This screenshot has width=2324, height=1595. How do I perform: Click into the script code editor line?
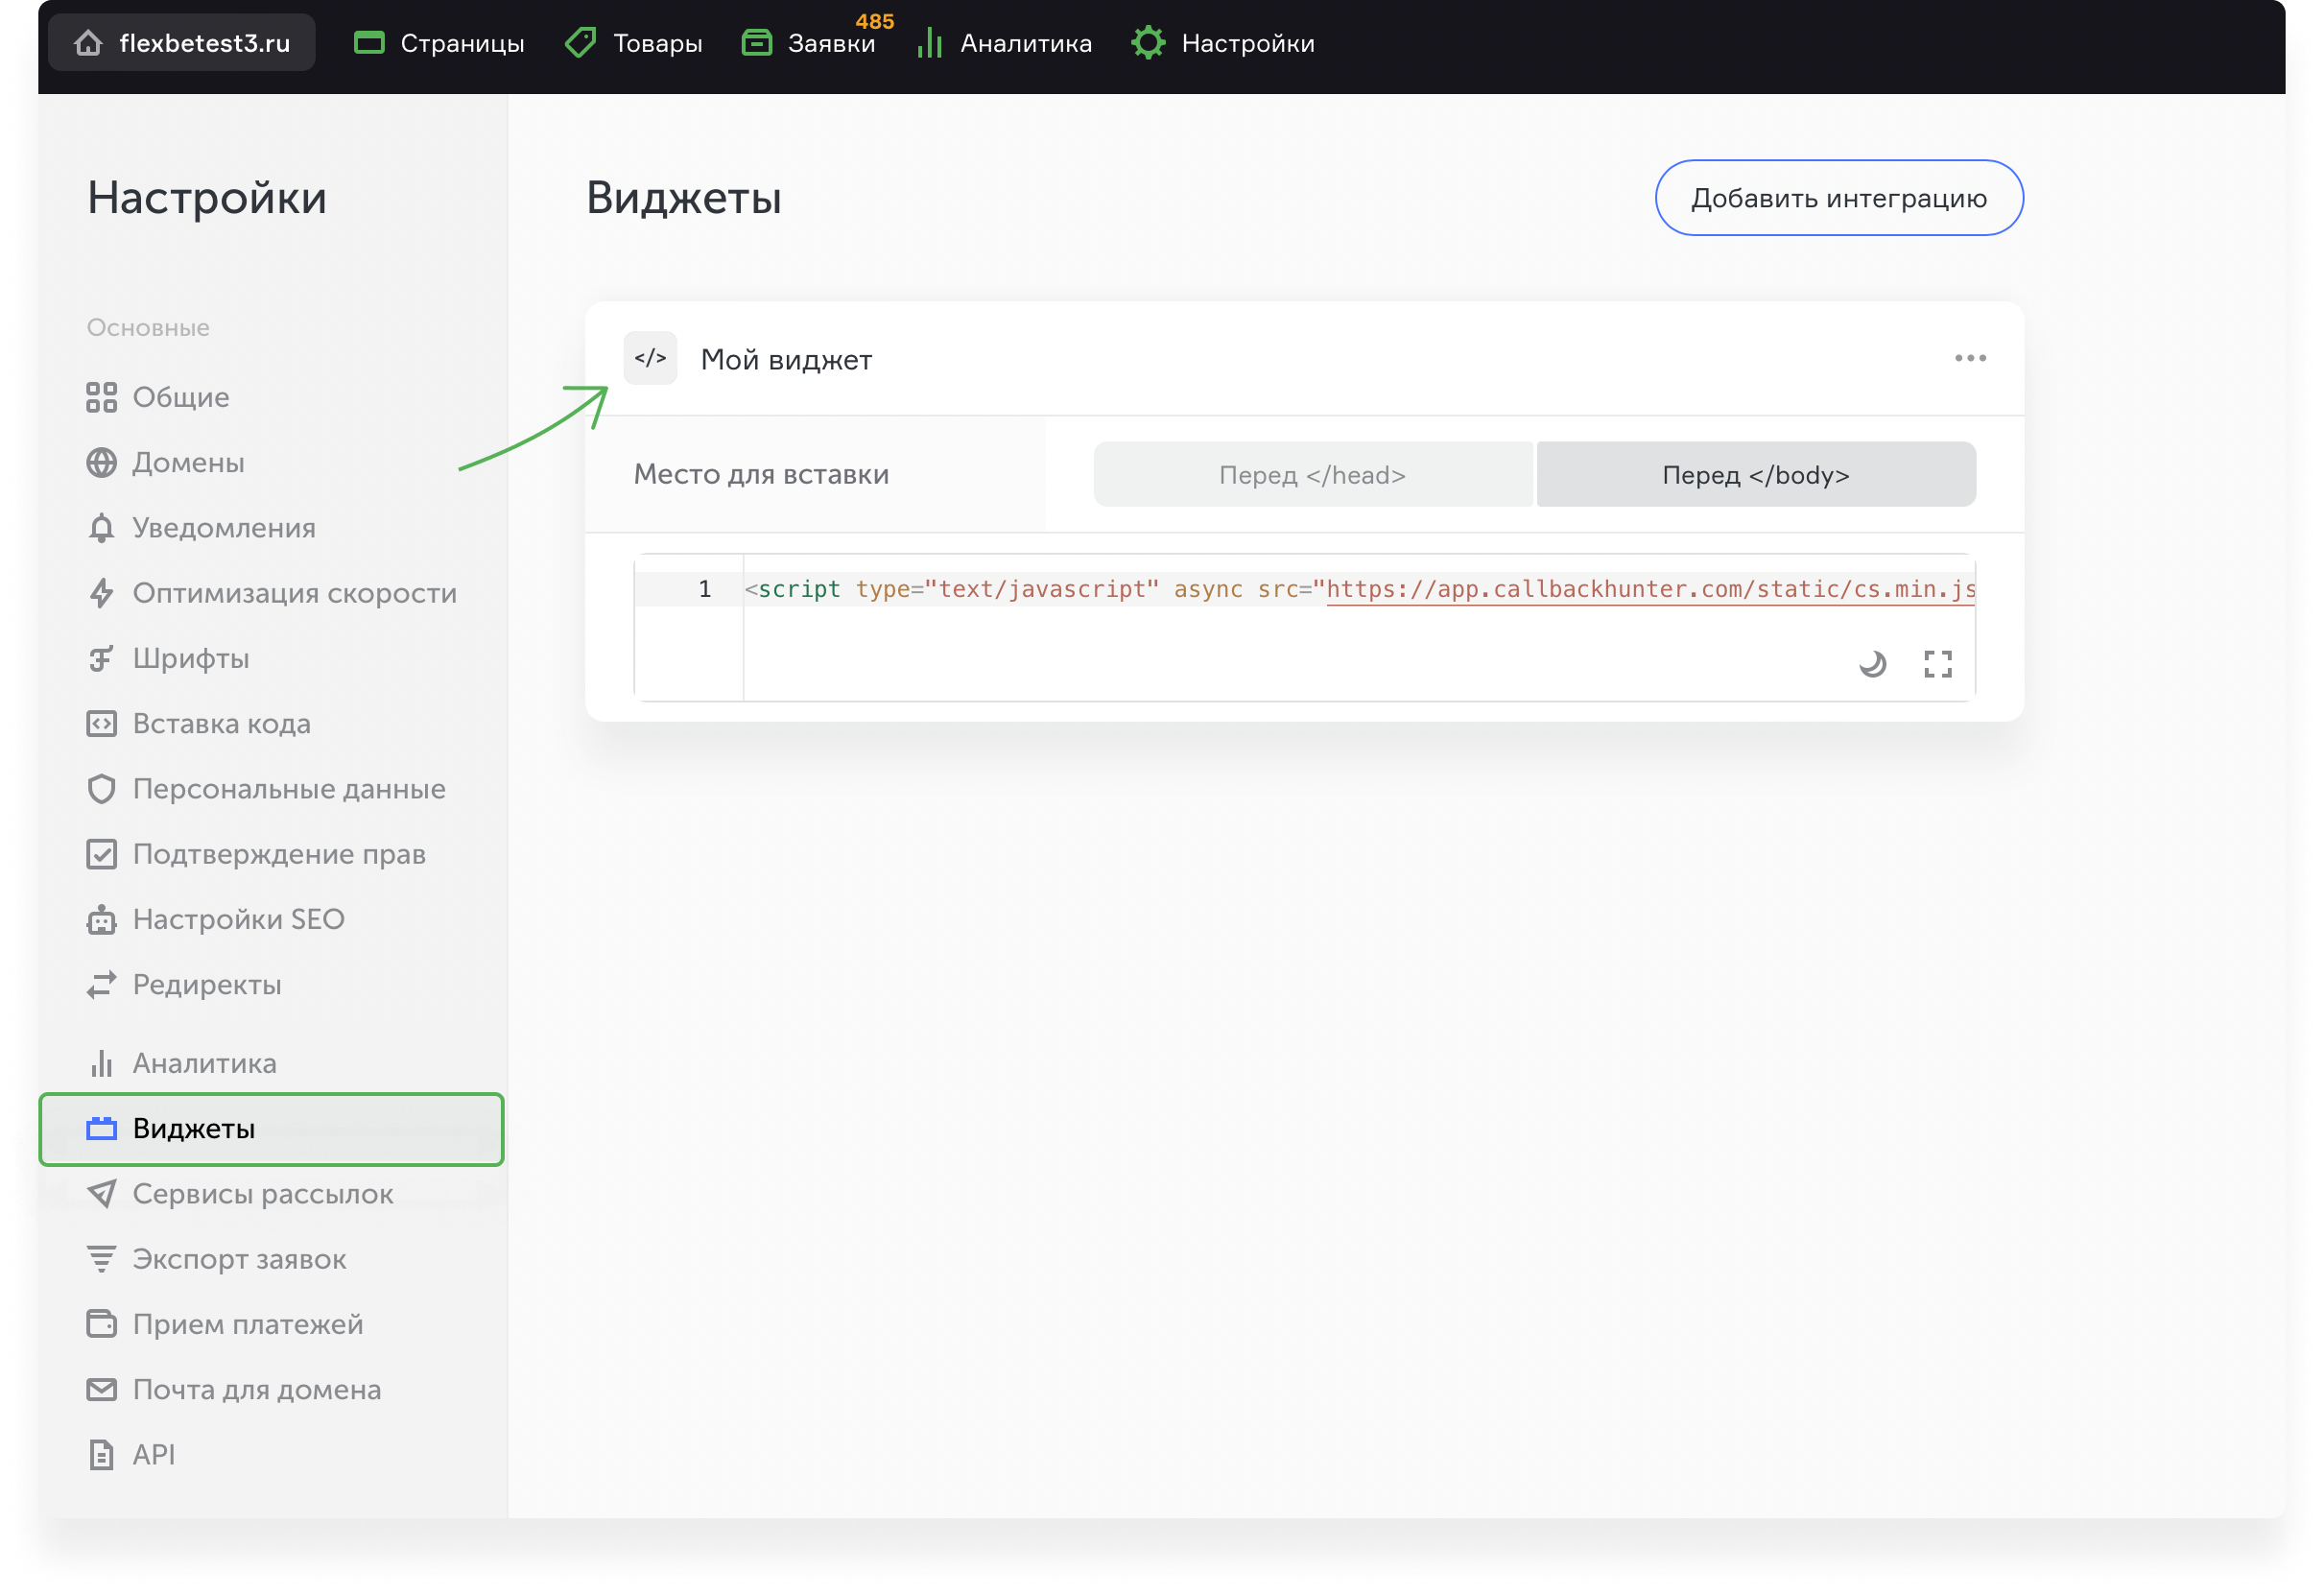click(x=1359, y=589)
